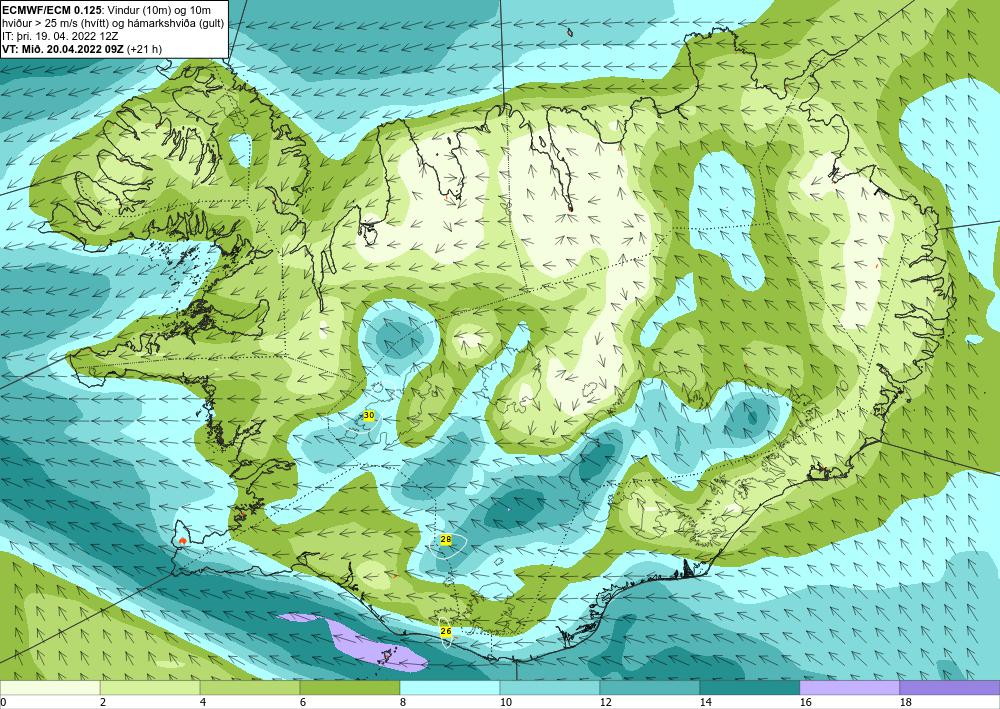Click the yellow gust label 28
1000x709 pixels.
[446, 539]
